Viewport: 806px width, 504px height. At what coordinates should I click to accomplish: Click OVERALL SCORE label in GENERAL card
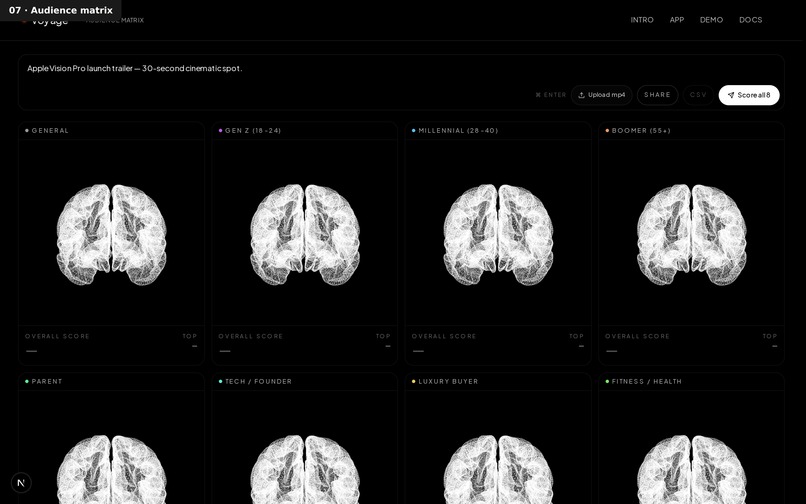(x=58, y=336)
